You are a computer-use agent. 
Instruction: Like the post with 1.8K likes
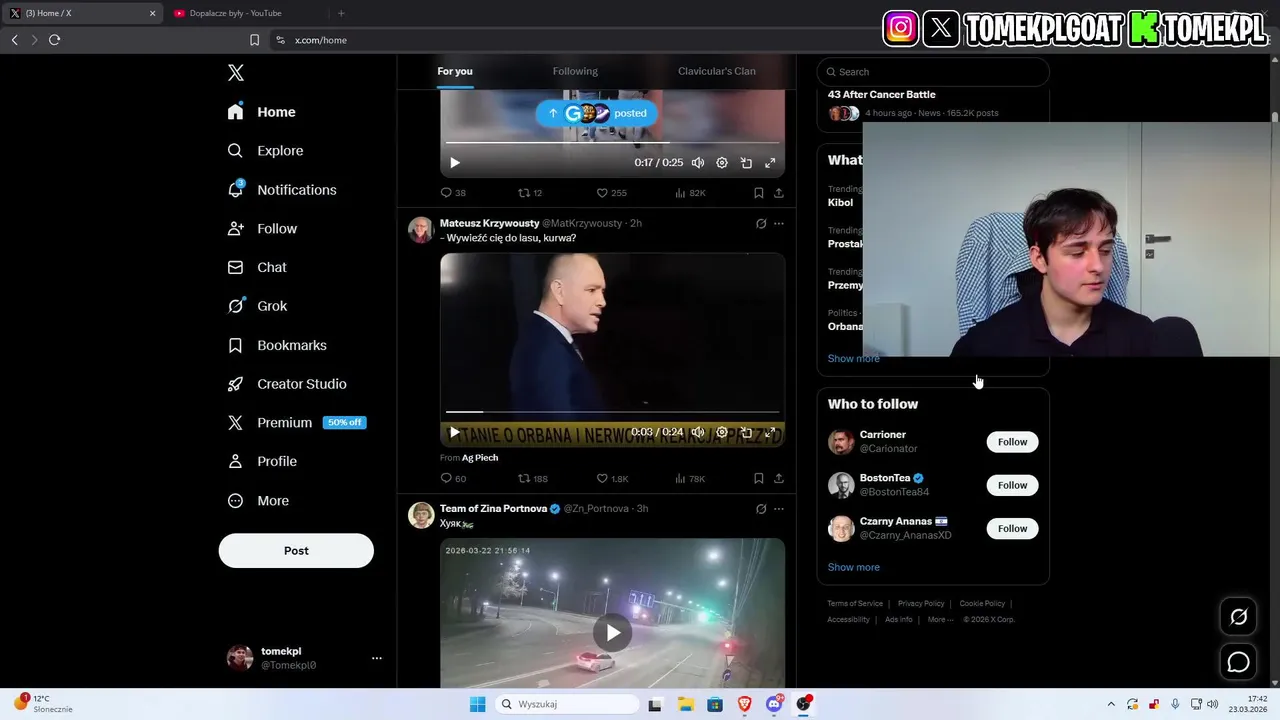[x=612, y=479]
